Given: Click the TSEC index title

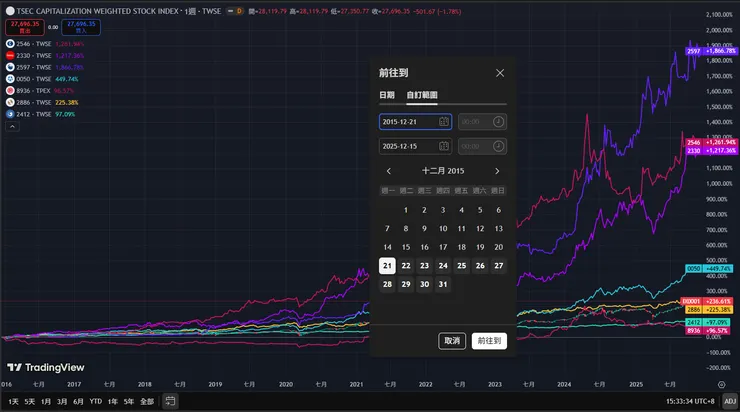Looking at the screenshot, I should pyautogui.click(x=97, y=11).
